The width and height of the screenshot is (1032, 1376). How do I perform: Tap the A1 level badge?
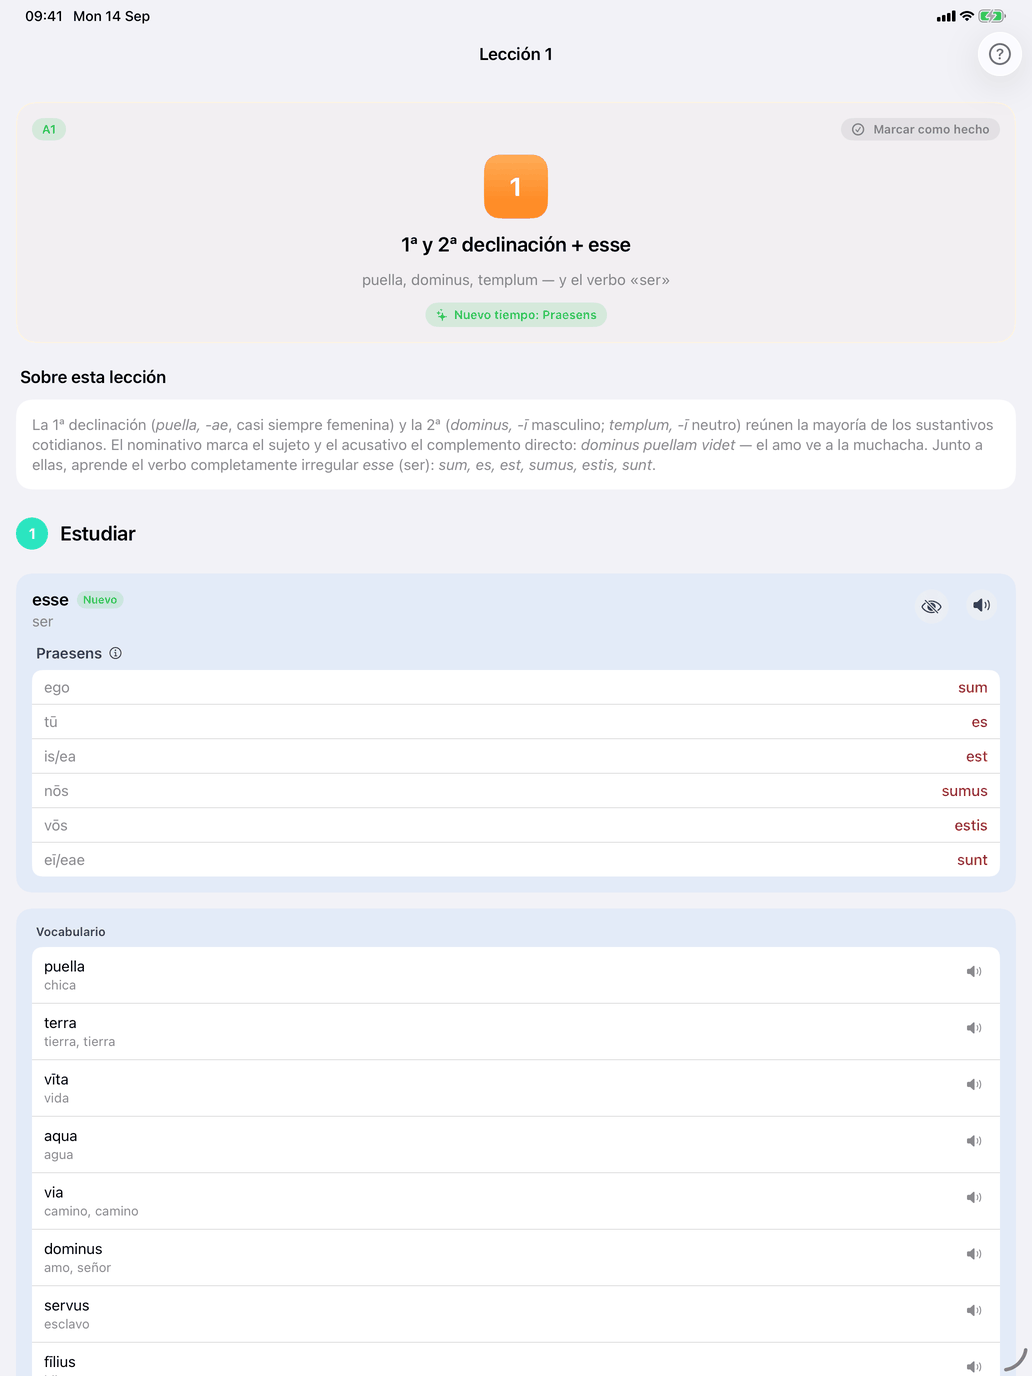point(49,129)
